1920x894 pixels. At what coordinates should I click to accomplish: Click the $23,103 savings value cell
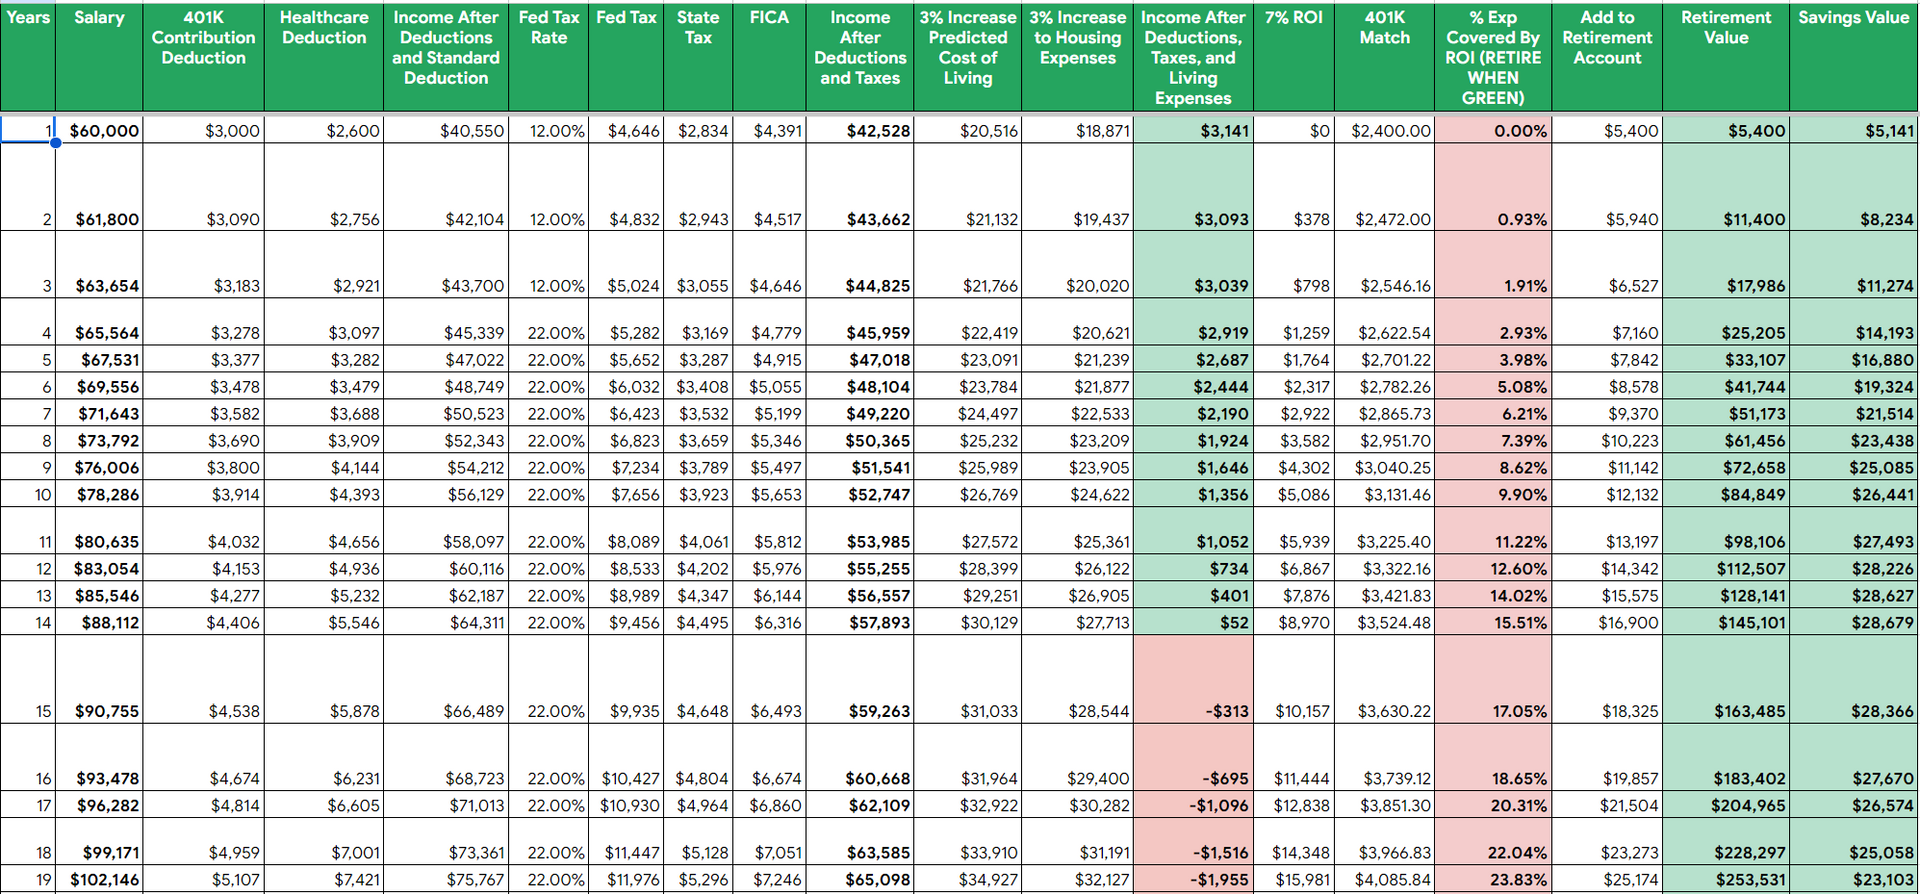pyautogui.click(x=1854, y=879)
